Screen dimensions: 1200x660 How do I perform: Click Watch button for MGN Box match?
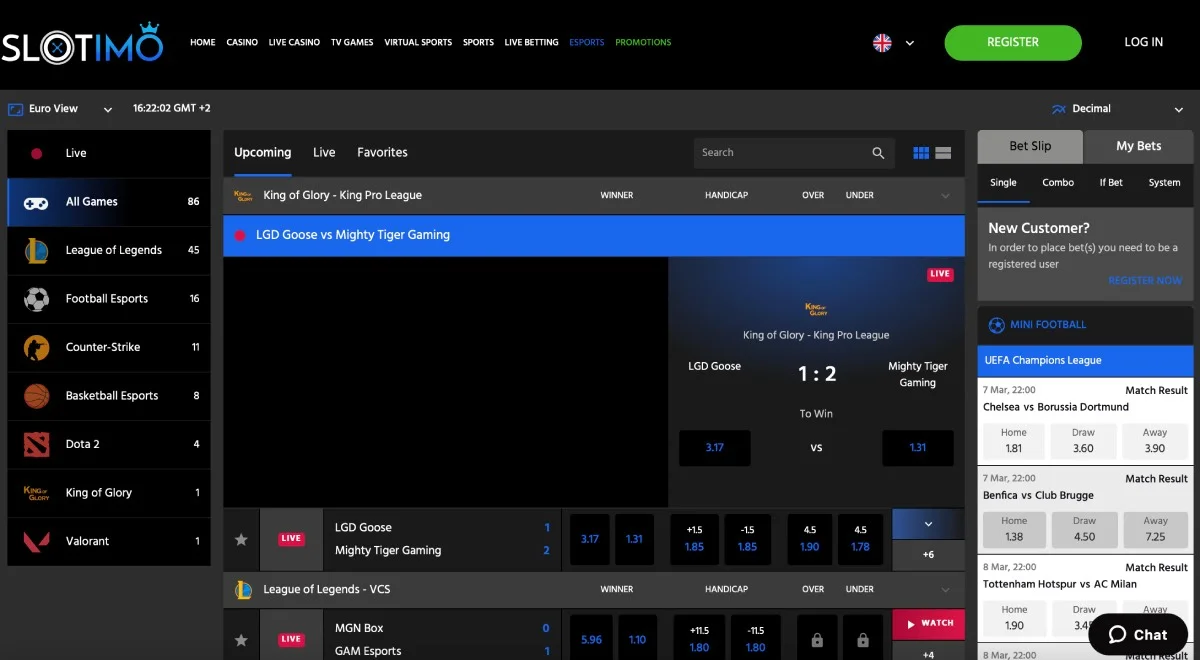[x=928, y=624]
